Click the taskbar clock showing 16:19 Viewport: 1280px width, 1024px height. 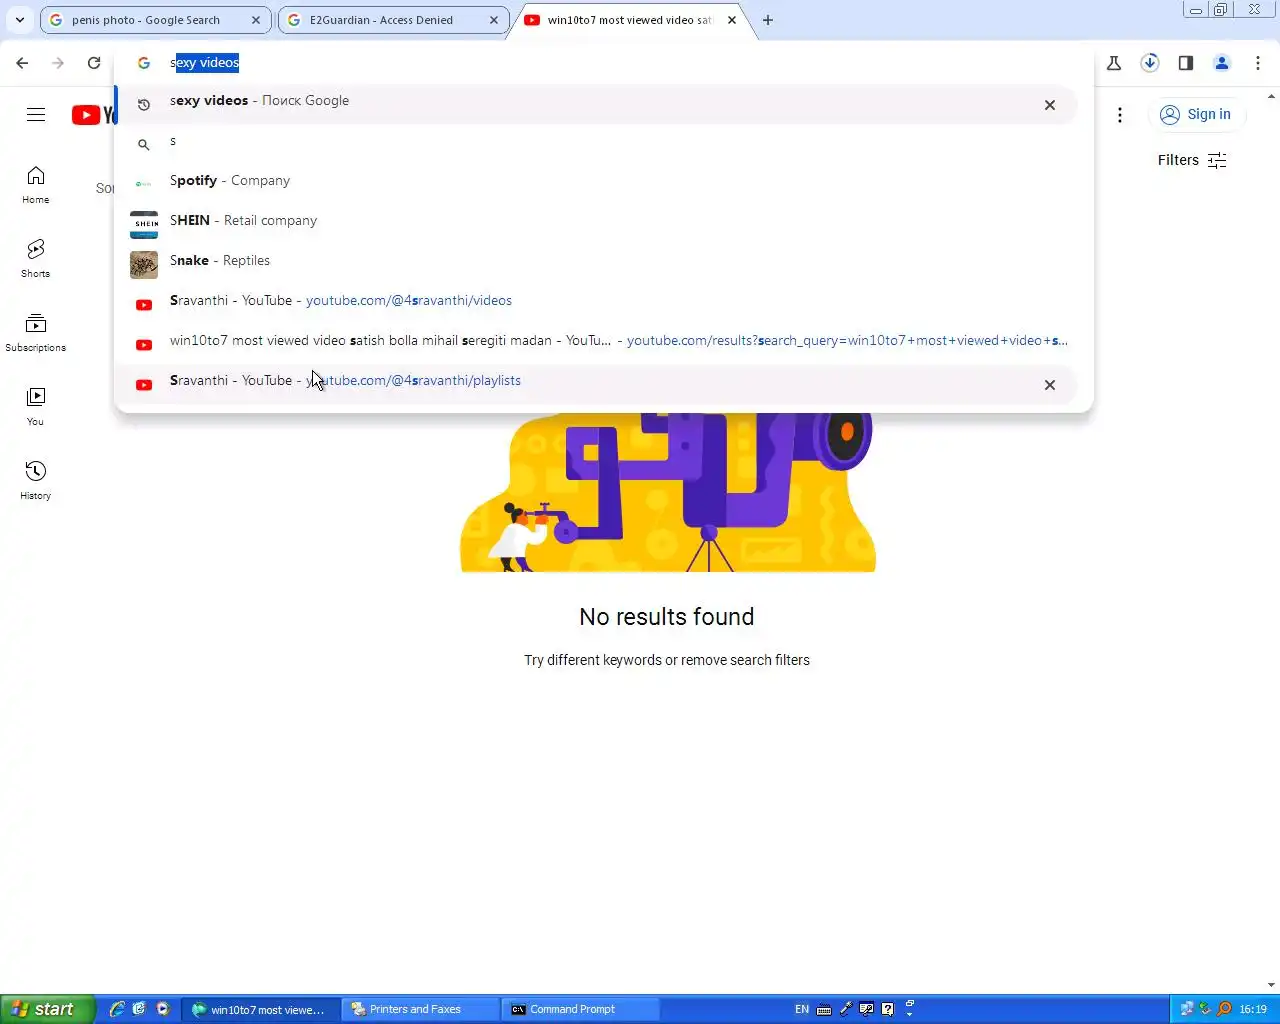pos(1253,1009)
